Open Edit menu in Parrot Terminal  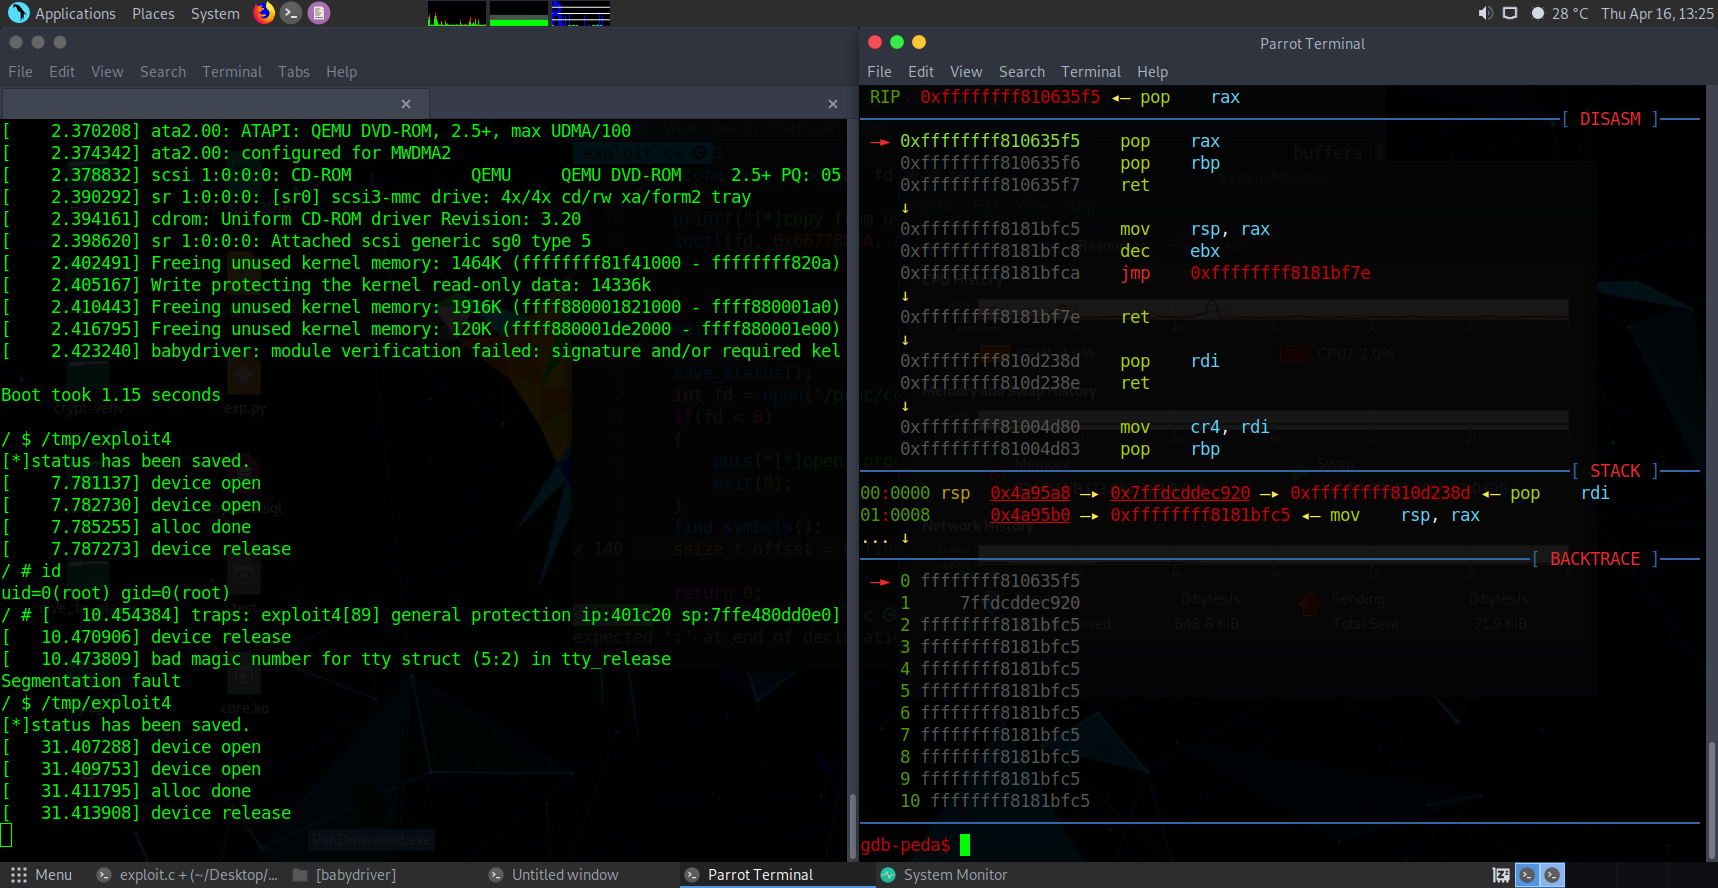tap(921, 72)
